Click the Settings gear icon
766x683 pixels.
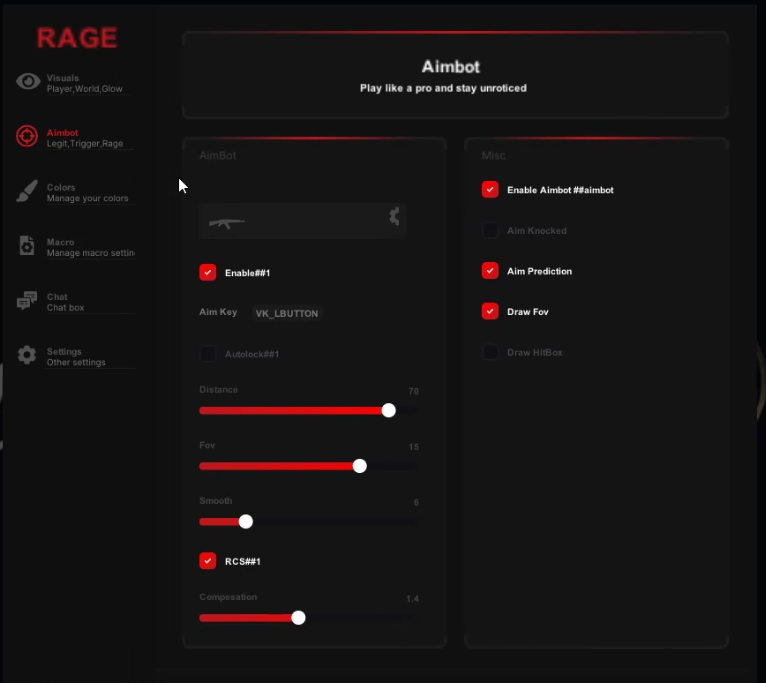pyautogui.click(x=28, y=356)
